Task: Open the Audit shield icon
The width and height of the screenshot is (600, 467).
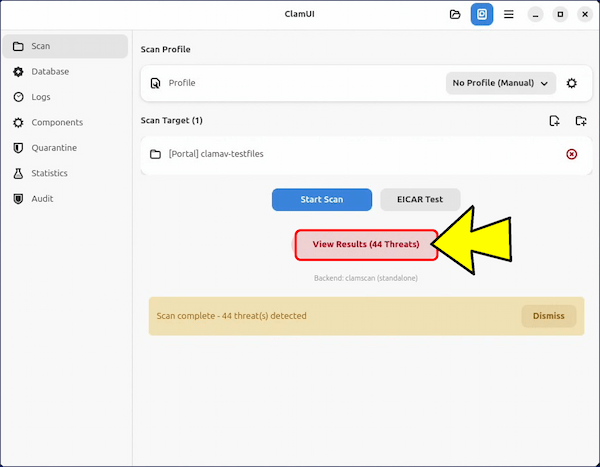Action: 18,199
